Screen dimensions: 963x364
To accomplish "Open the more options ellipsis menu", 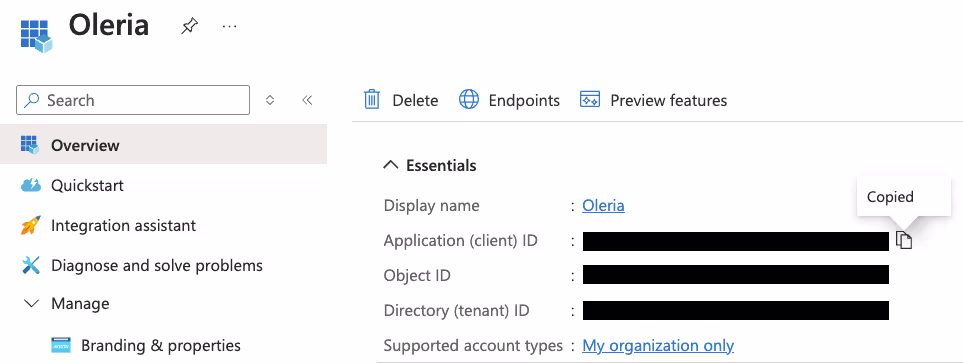I will tap(229, 26).
